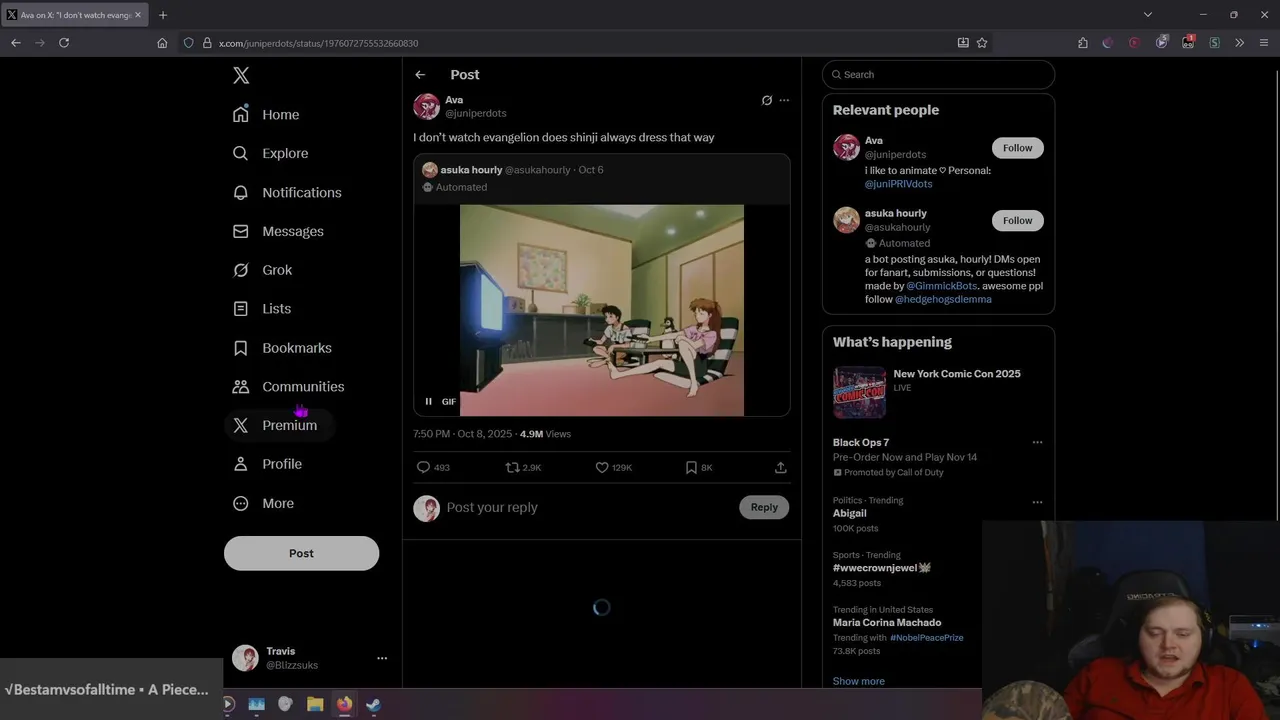Click the large Post button in sidebar

301,553
